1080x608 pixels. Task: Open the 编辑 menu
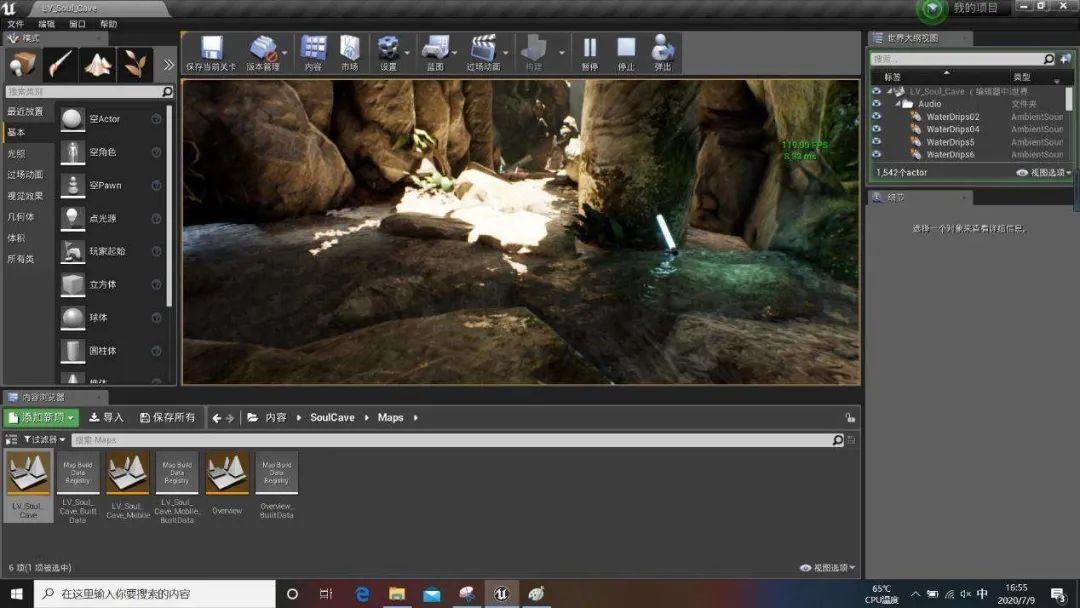(x=46, y=24)
